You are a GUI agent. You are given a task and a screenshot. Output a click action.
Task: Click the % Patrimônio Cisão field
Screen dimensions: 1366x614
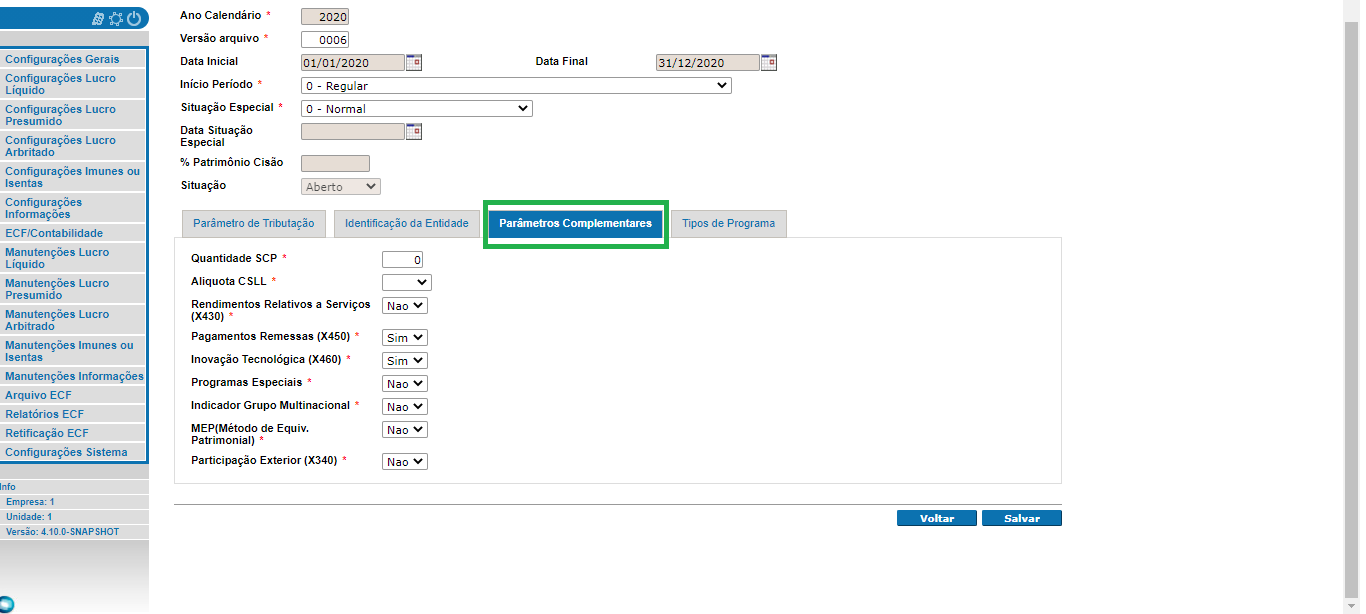coord(335,164)
